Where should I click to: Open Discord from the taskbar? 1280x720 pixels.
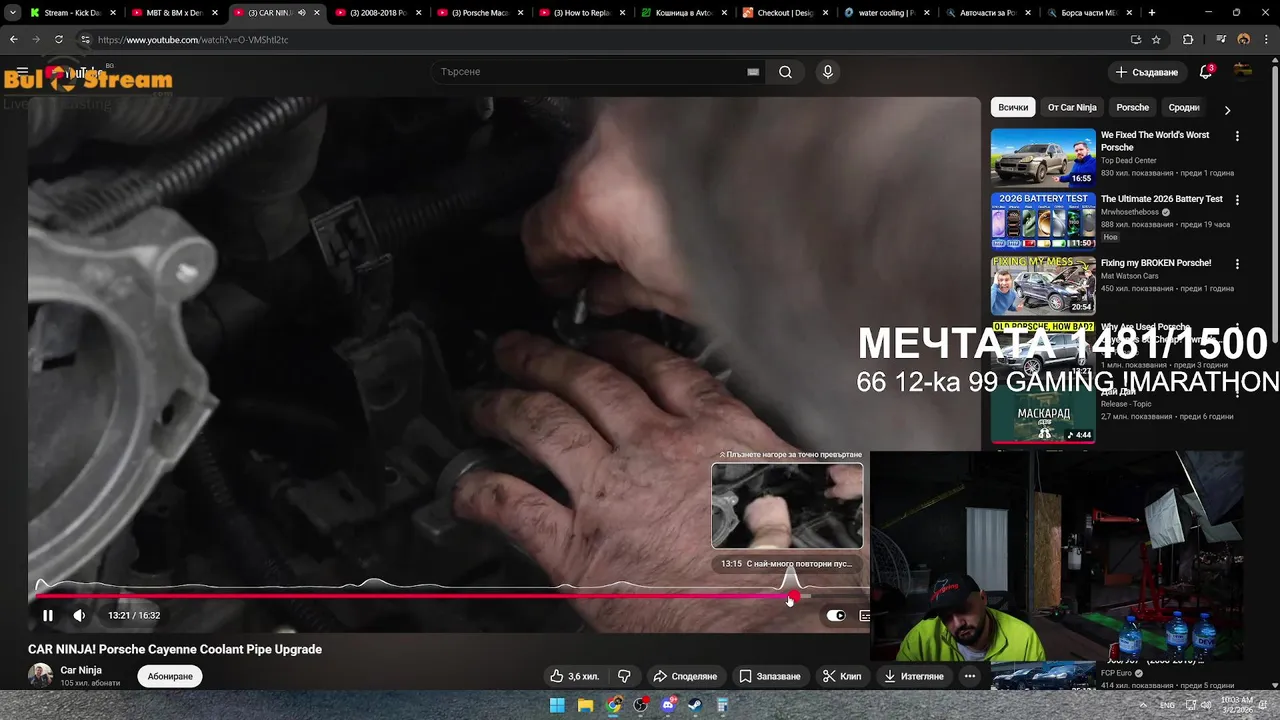[x=668, y=705]
